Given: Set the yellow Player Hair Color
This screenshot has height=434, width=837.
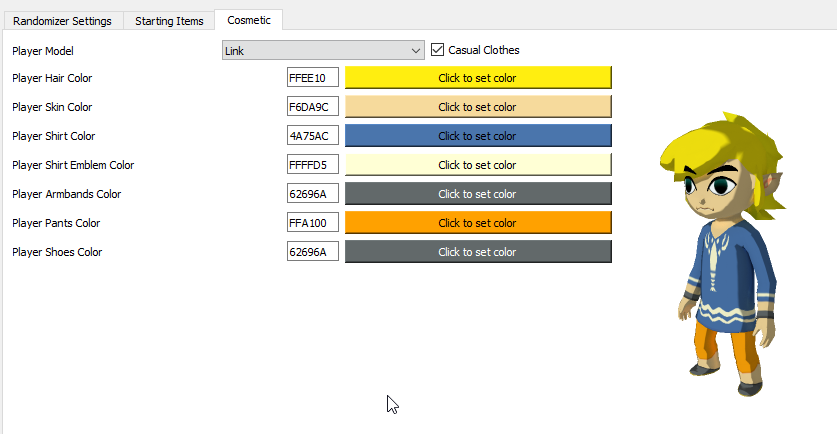Looking at the screenshot, I should (478, 77).
